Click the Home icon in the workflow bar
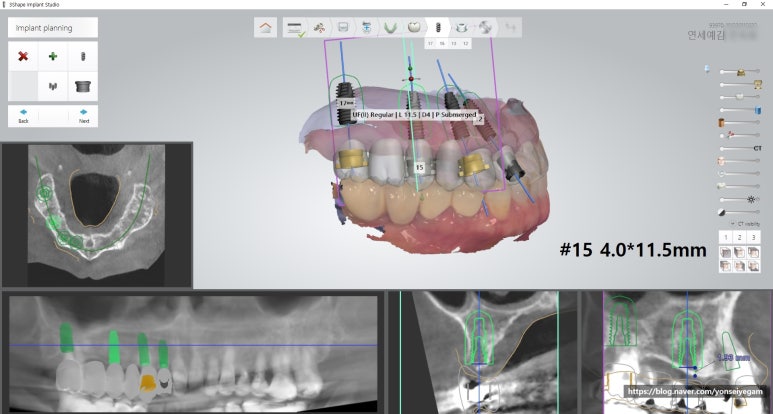Screen dimensions: 773x414 point(265,28)
